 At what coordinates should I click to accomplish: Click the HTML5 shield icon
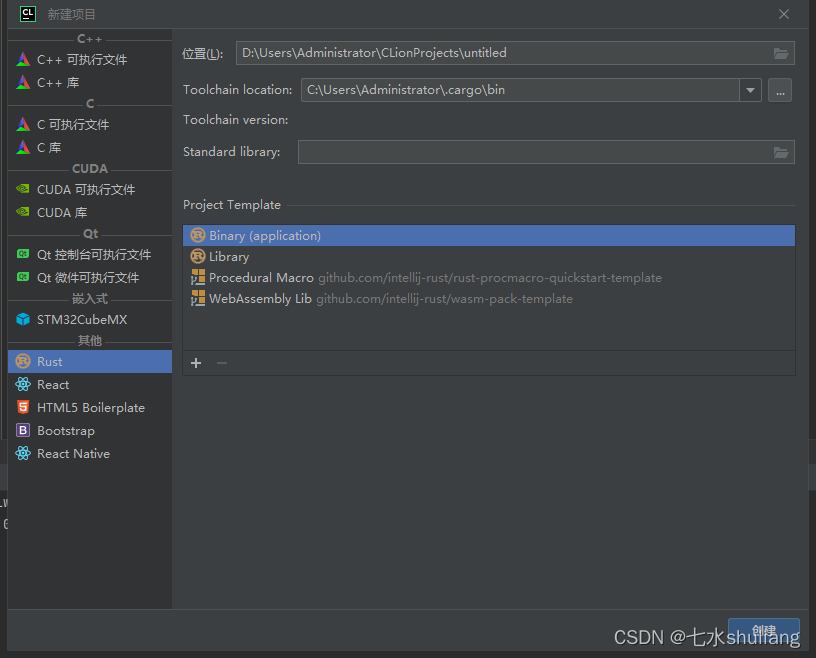pyautogui.click(x=23, y=407)
